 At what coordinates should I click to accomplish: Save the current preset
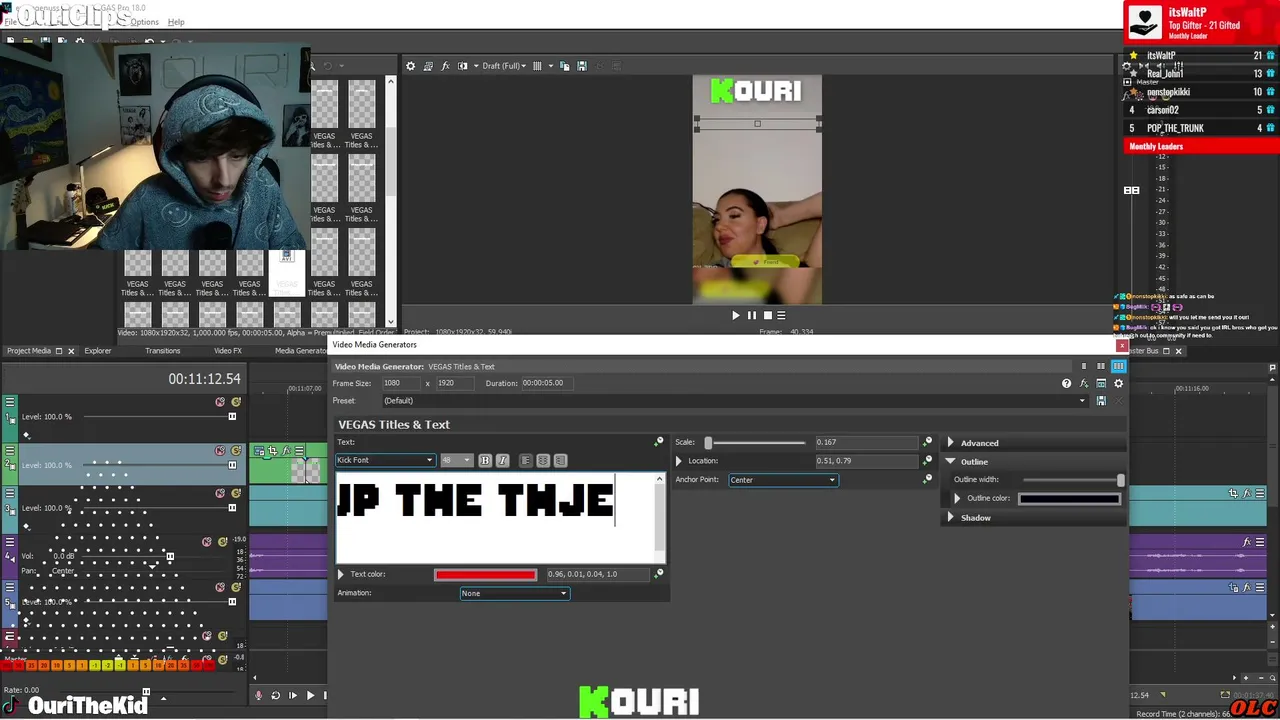coord(1101,401)
